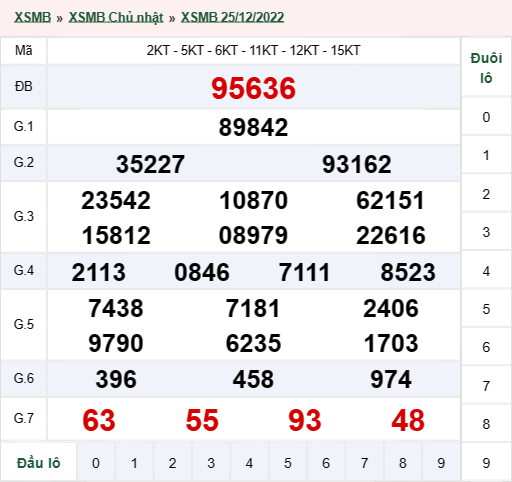
Task: Select digit 7 in Đầu lô row
Action: point(364,463)
